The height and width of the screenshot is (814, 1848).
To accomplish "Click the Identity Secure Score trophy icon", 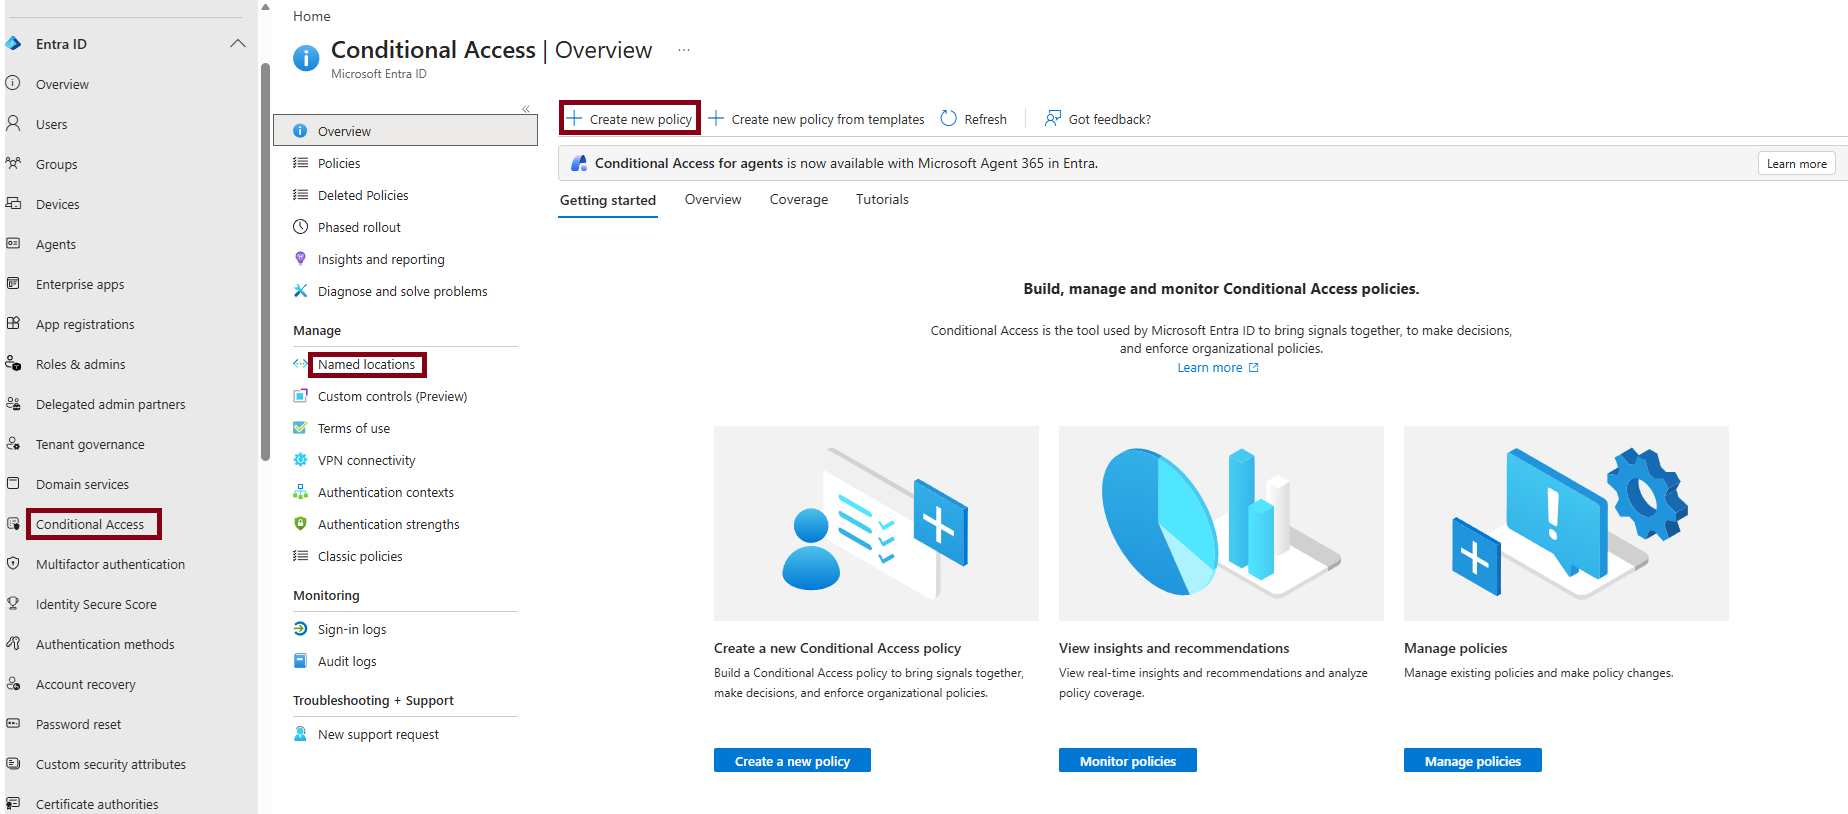I will (13, 604).
